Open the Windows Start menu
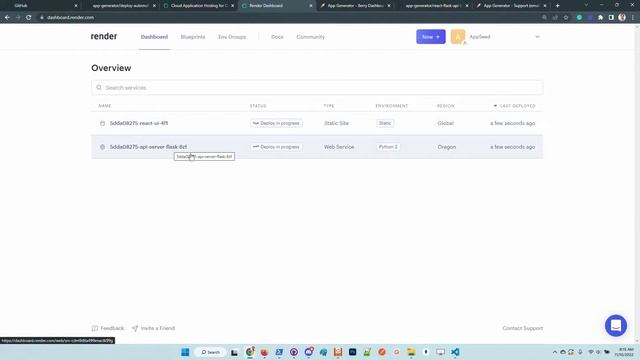This screenshot has height=360, width=640. (185, 352)
